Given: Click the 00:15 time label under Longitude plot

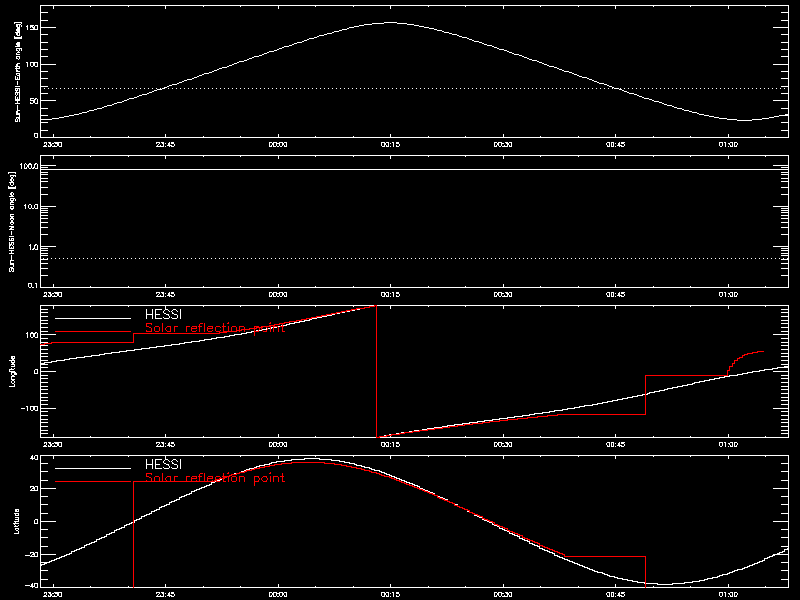Looking at the screenshot, I should click(390, 444).
